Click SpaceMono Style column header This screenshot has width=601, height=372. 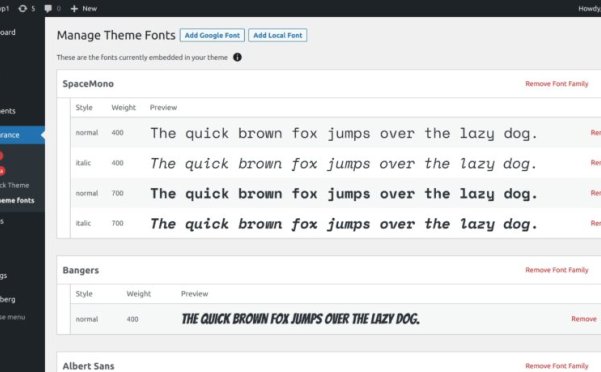click(84, 108)
